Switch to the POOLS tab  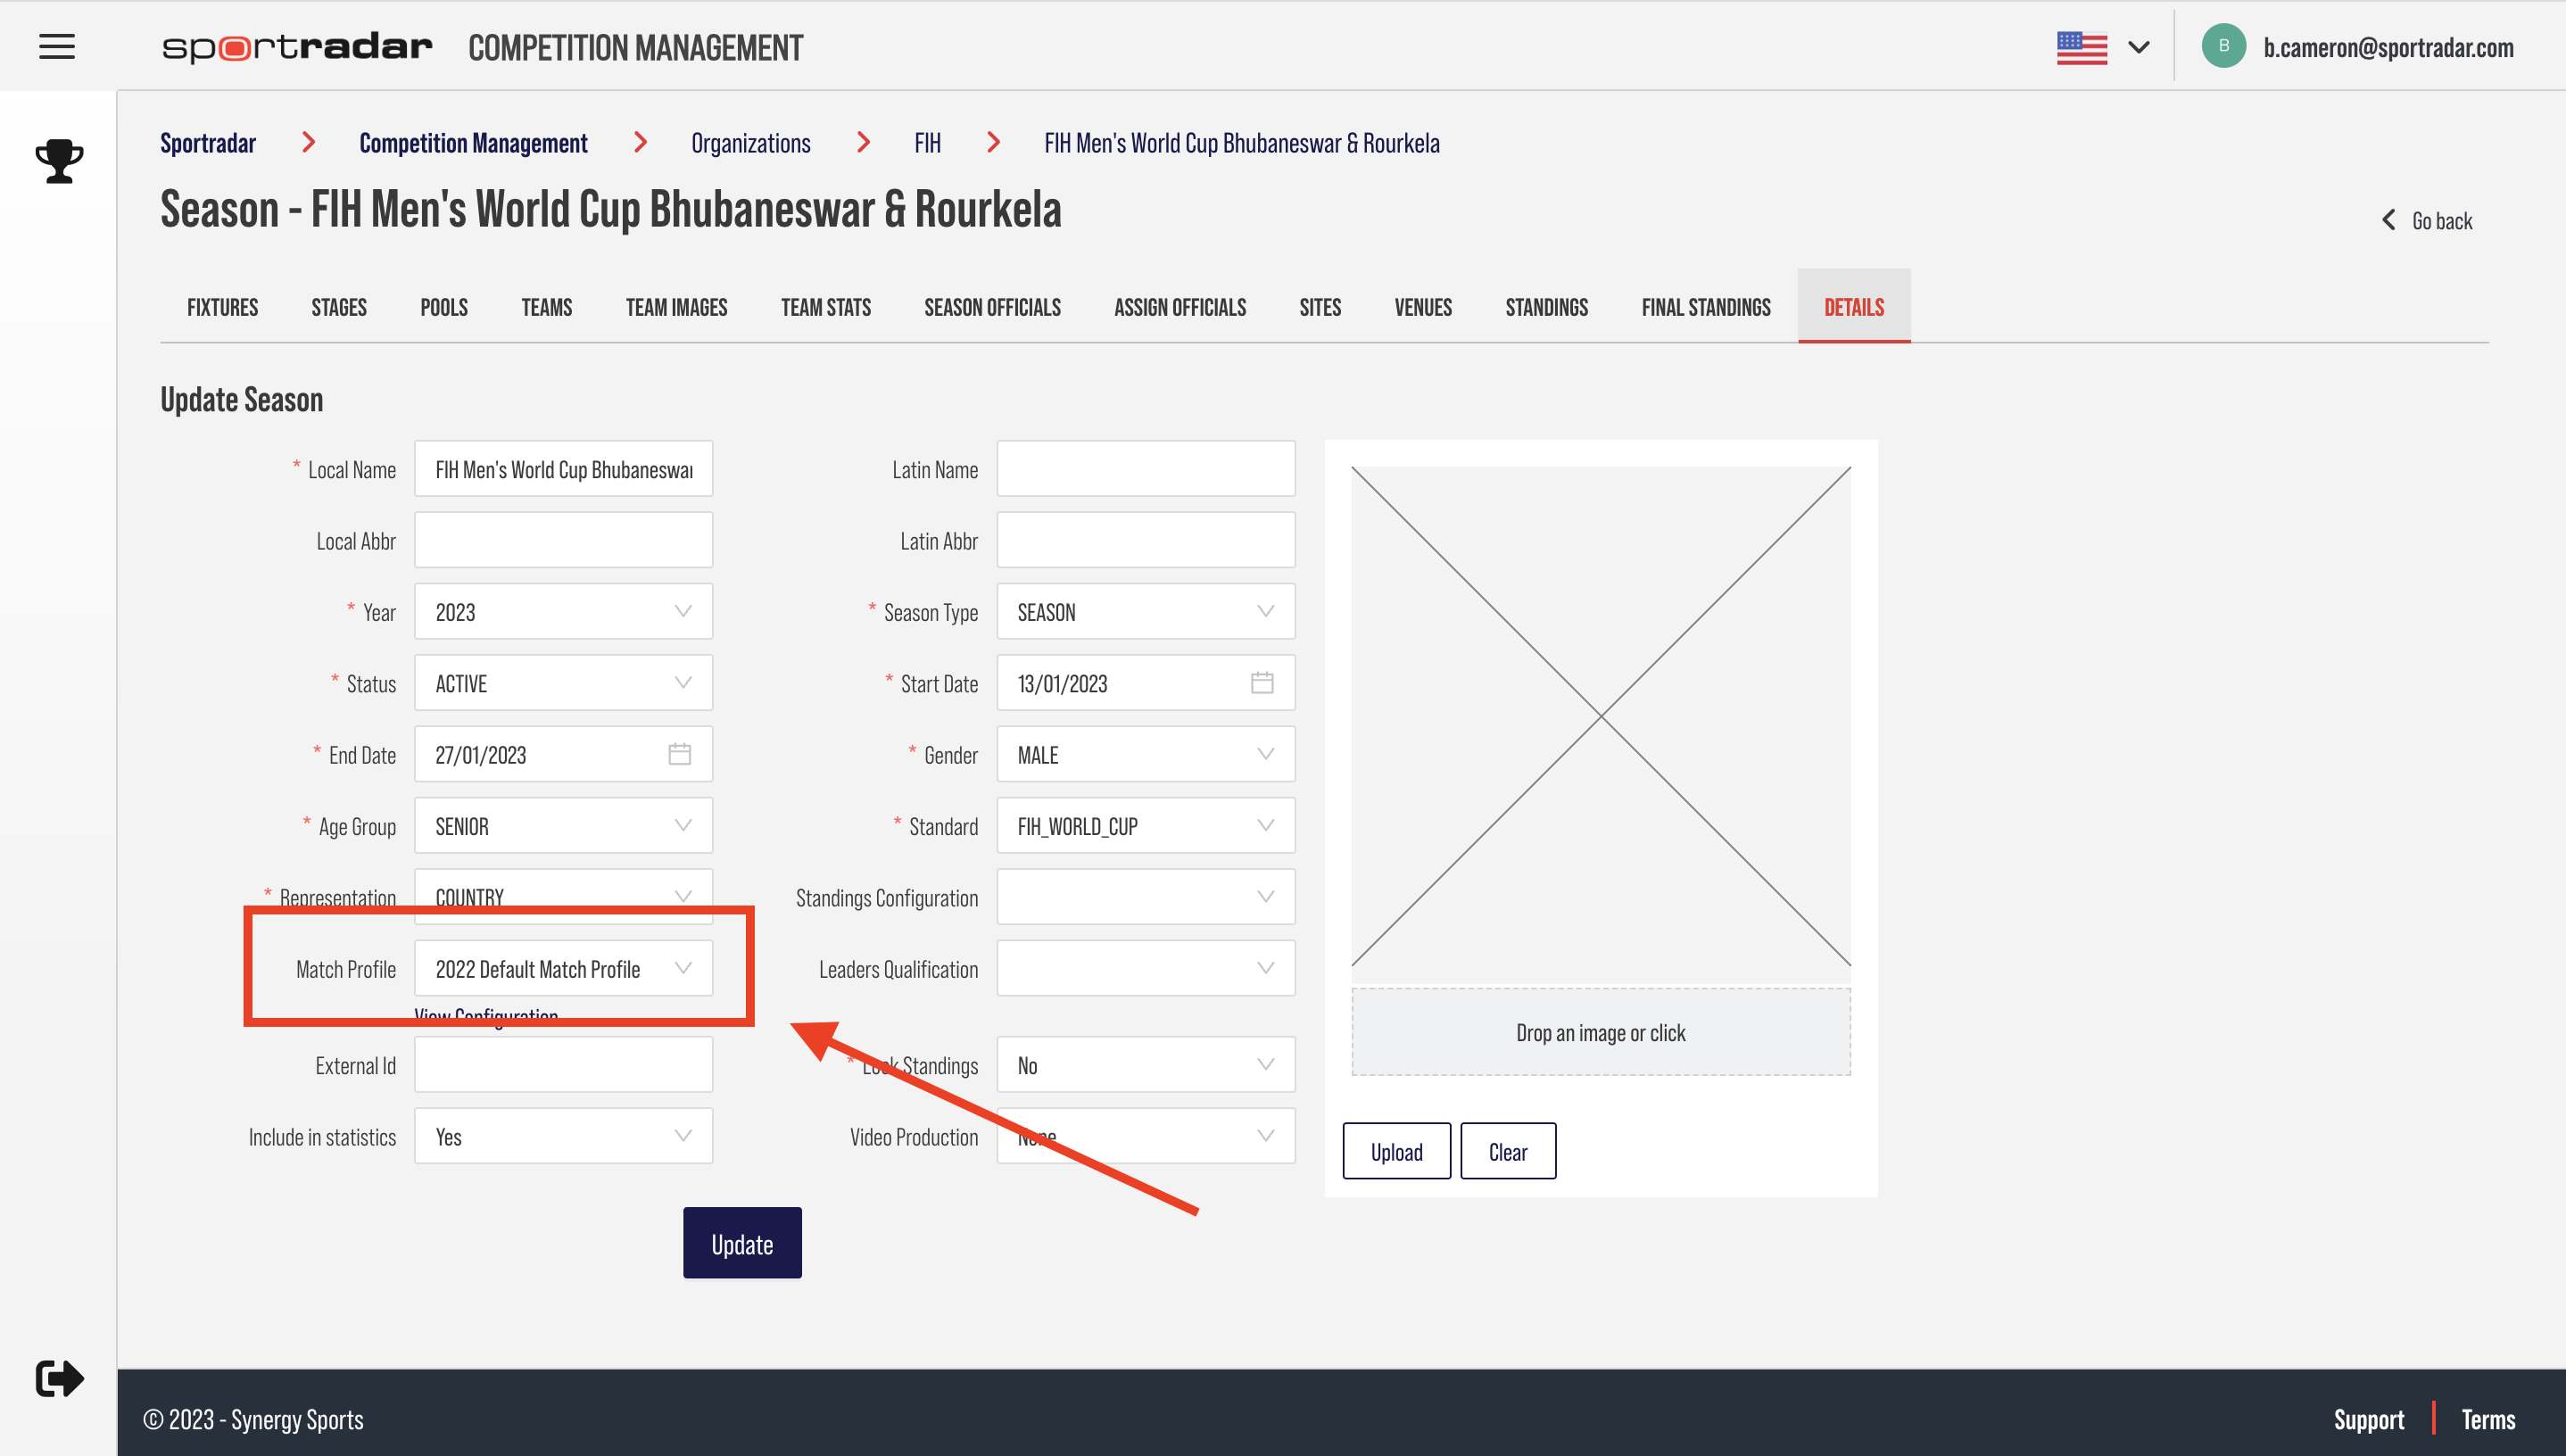tap(444, 307)
